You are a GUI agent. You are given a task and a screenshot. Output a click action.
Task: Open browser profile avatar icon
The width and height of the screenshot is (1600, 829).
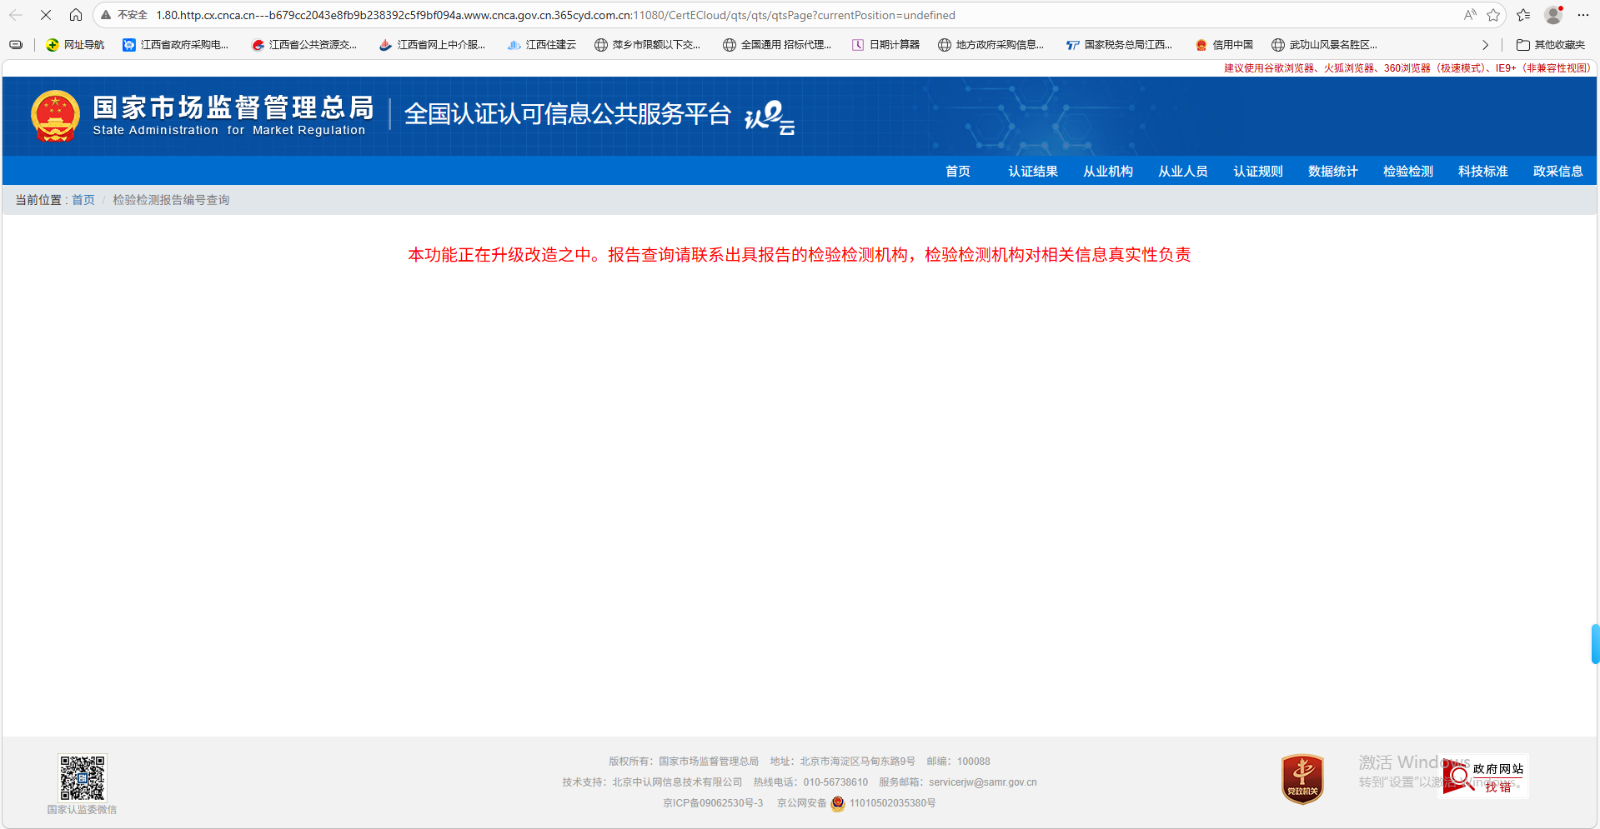point(1553,15)
